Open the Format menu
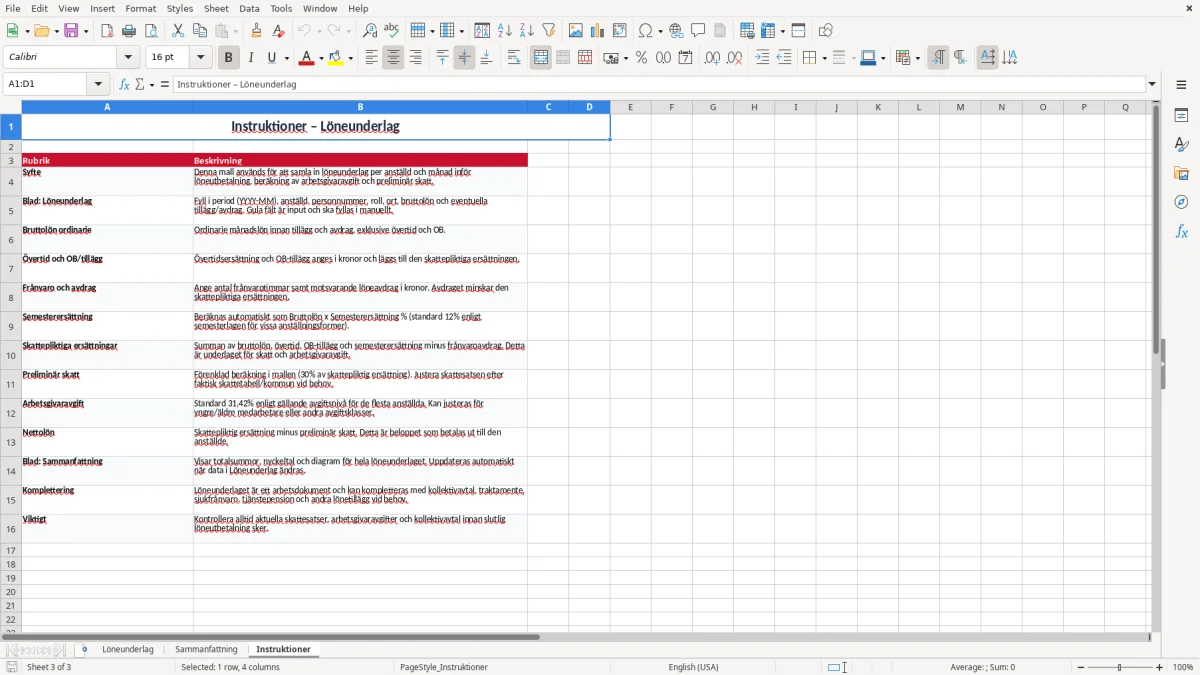The height and width of the screenshot is (675, 1200). pos(140,8)
